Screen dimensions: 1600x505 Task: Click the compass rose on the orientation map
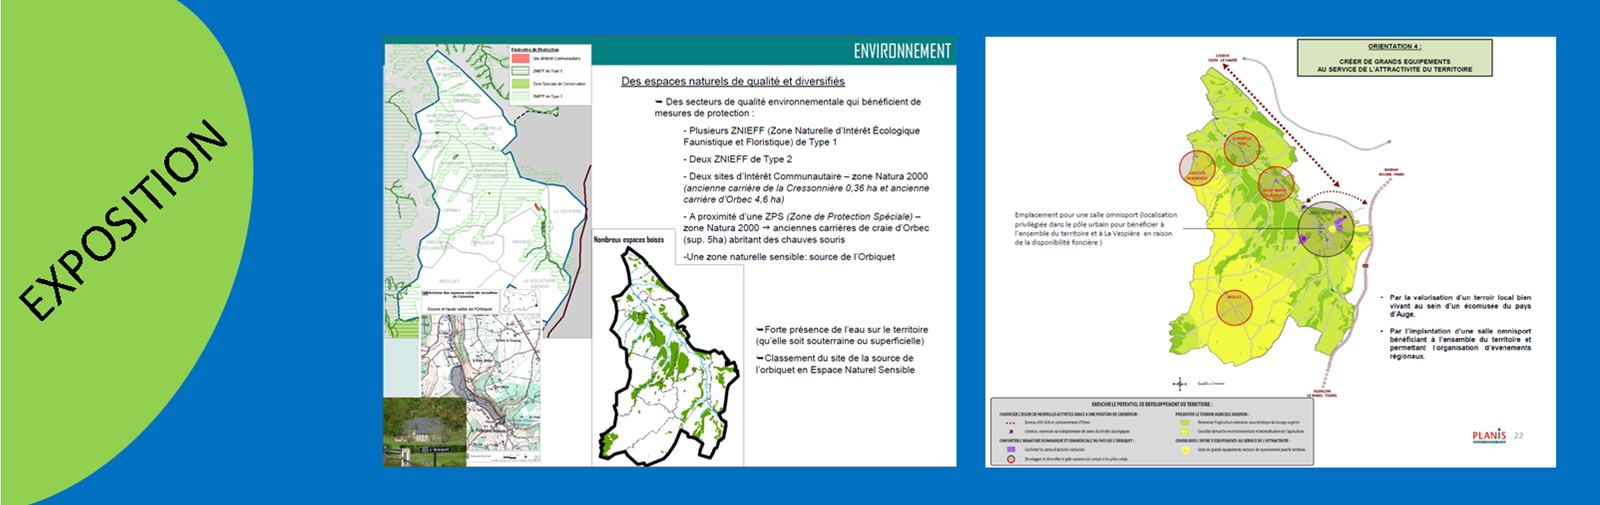[x=1180, y=384]
